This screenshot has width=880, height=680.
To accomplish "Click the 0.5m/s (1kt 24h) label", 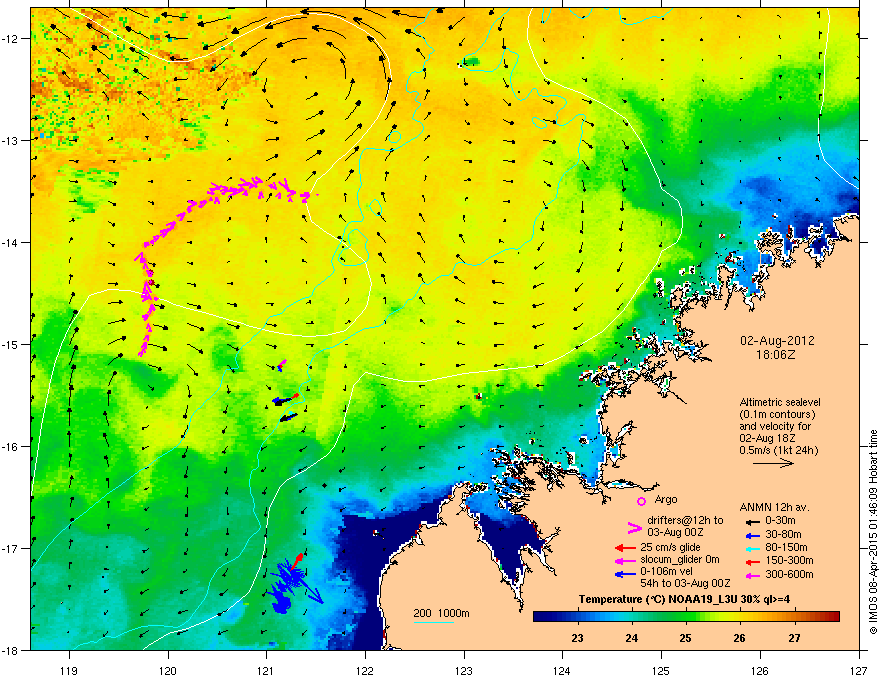I will click(779, 450).
